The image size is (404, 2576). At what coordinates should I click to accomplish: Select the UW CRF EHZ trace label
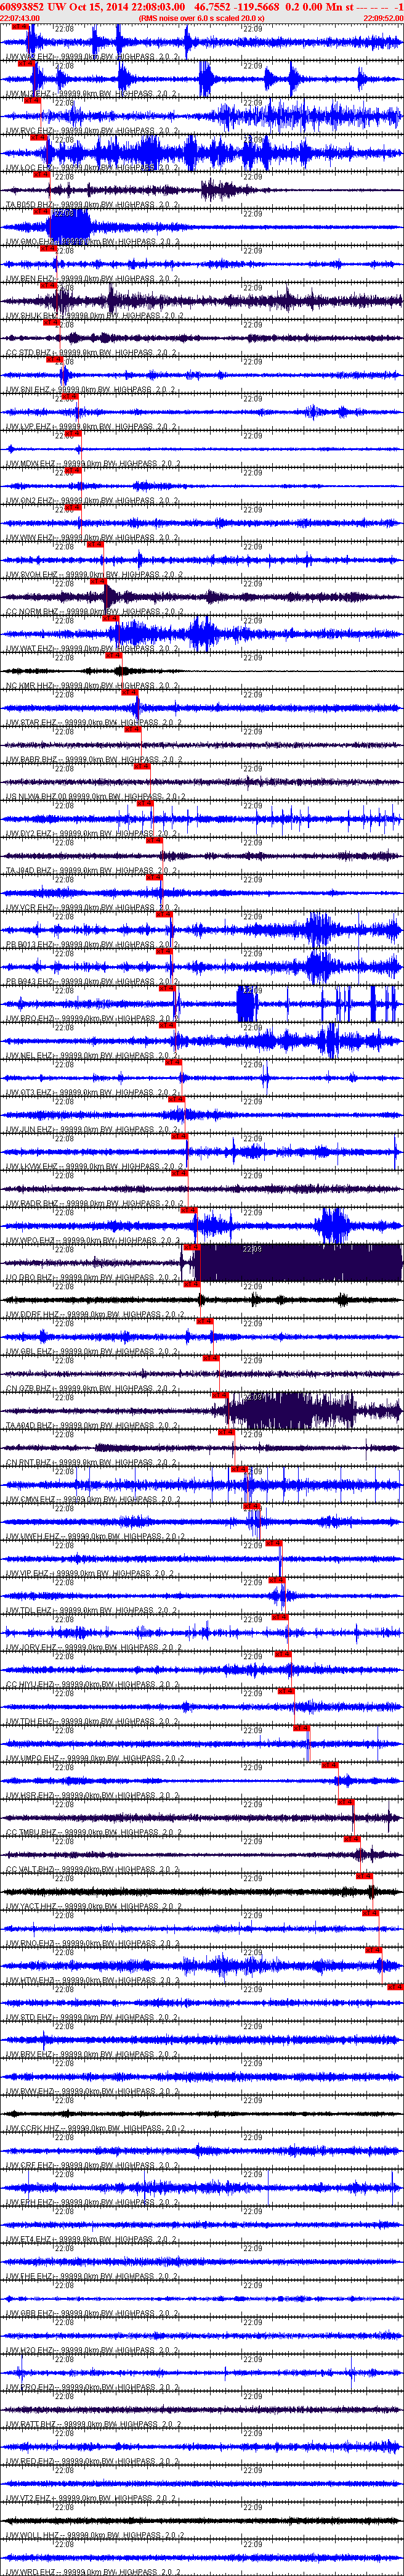pos(93,2165)
